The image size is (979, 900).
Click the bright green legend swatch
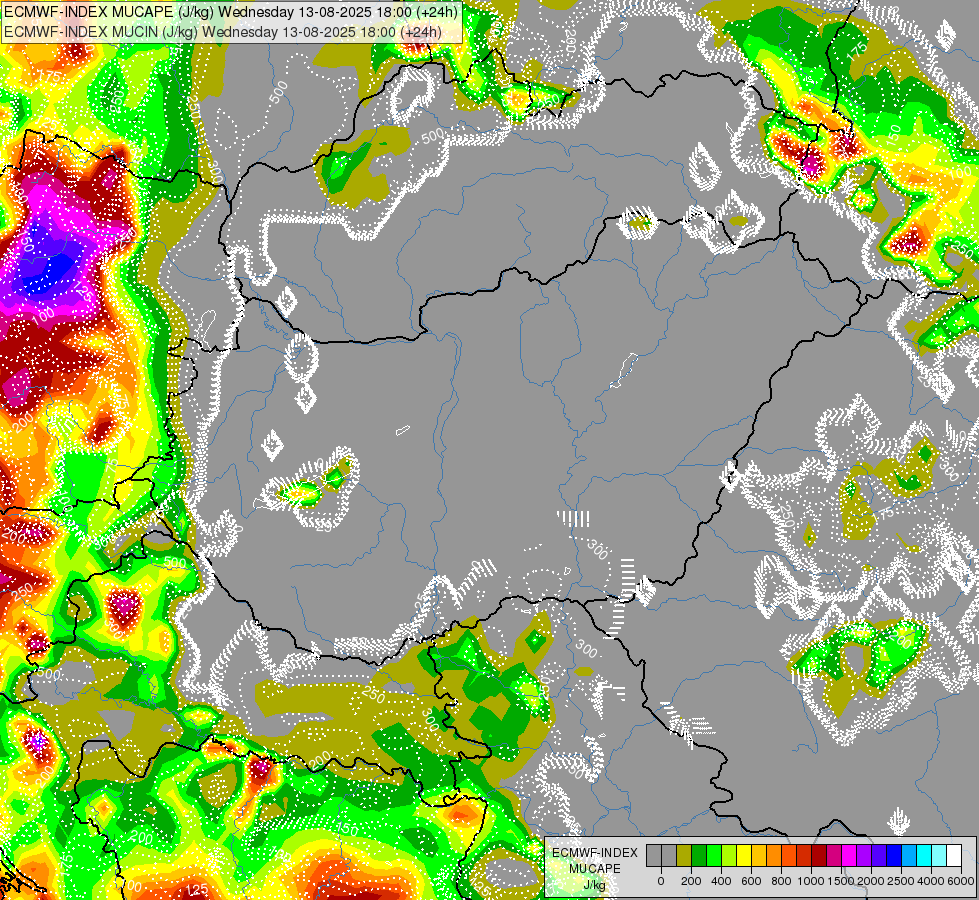(714, 855)
